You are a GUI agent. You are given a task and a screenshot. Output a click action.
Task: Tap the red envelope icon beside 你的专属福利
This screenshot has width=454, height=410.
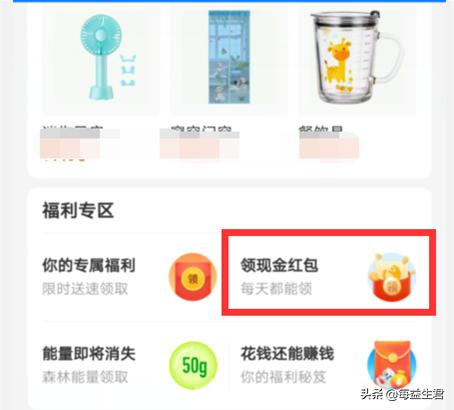[193, 277]
